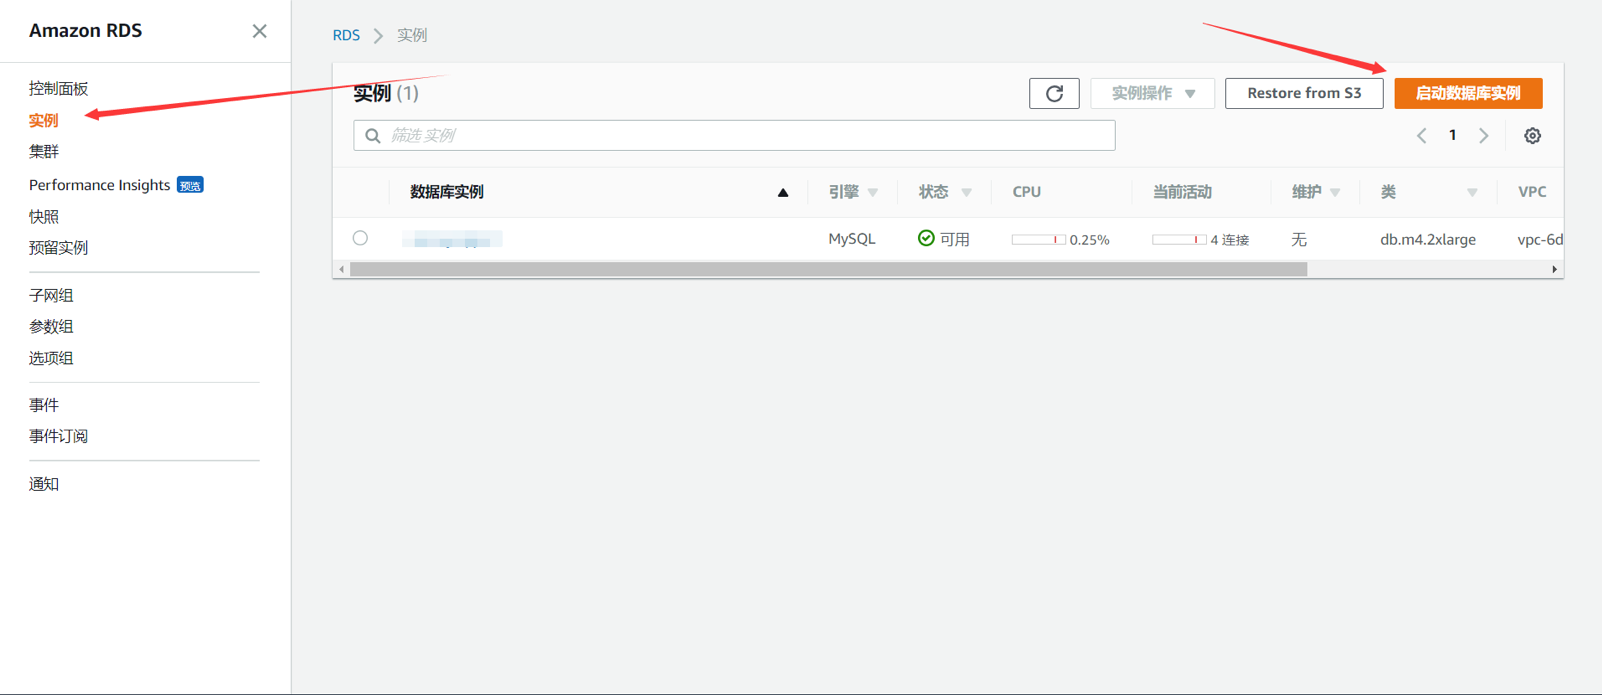Screen dimensions: 1602x695
Task: Click the 筛选实例 search field
Action: click(734, 136)
